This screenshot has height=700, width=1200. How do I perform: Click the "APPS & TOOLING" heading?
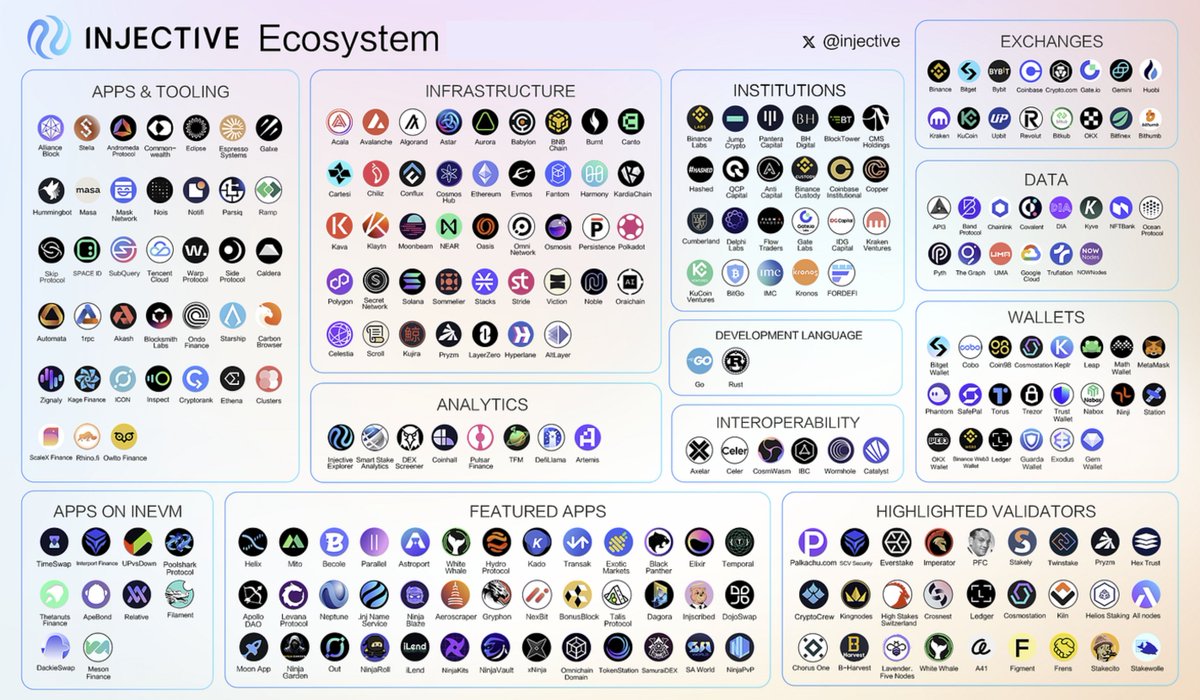[160, 92]
